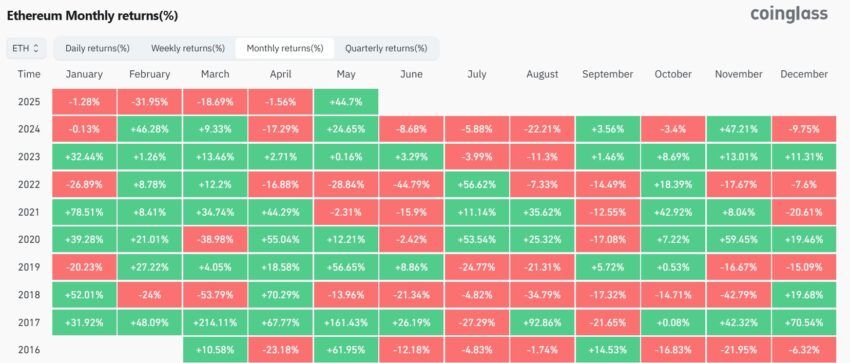Select the May 2025 +44.7% cell
The image size is (850, 363).
click(346, 101)
